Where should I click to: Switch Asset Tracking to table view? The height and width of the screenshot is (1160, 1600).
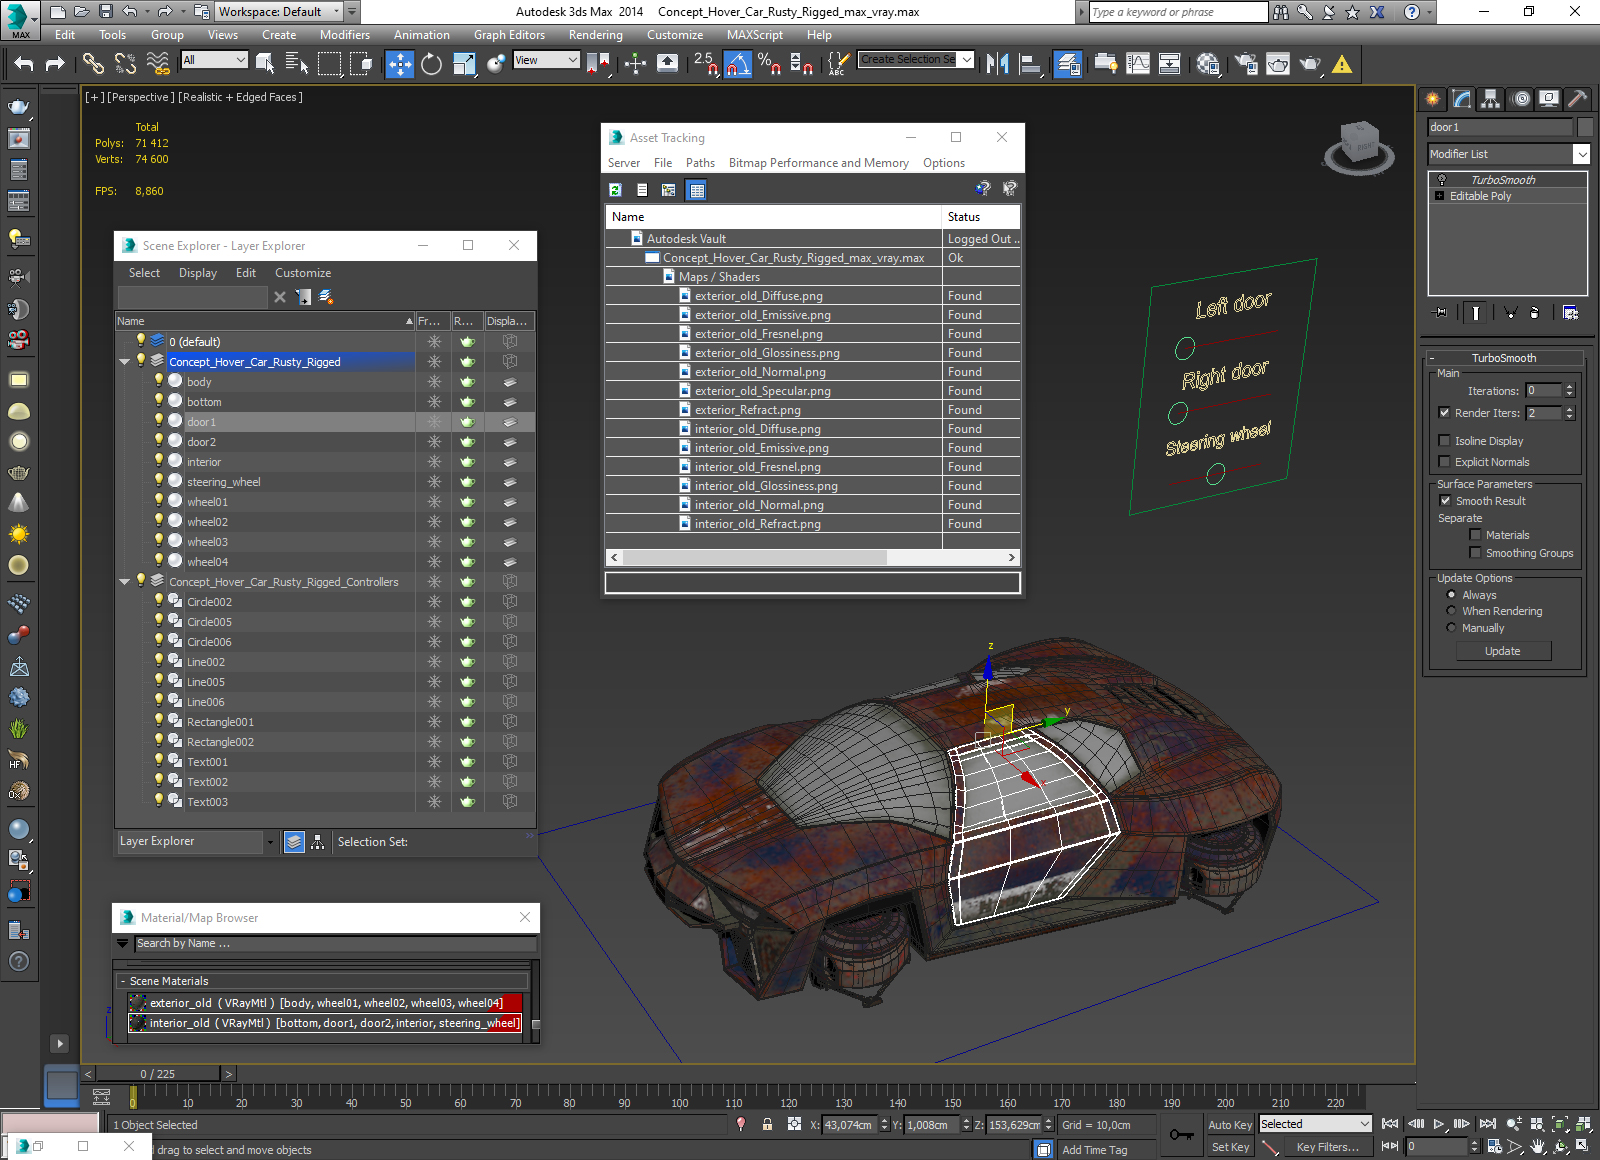(x=697, y=190)
